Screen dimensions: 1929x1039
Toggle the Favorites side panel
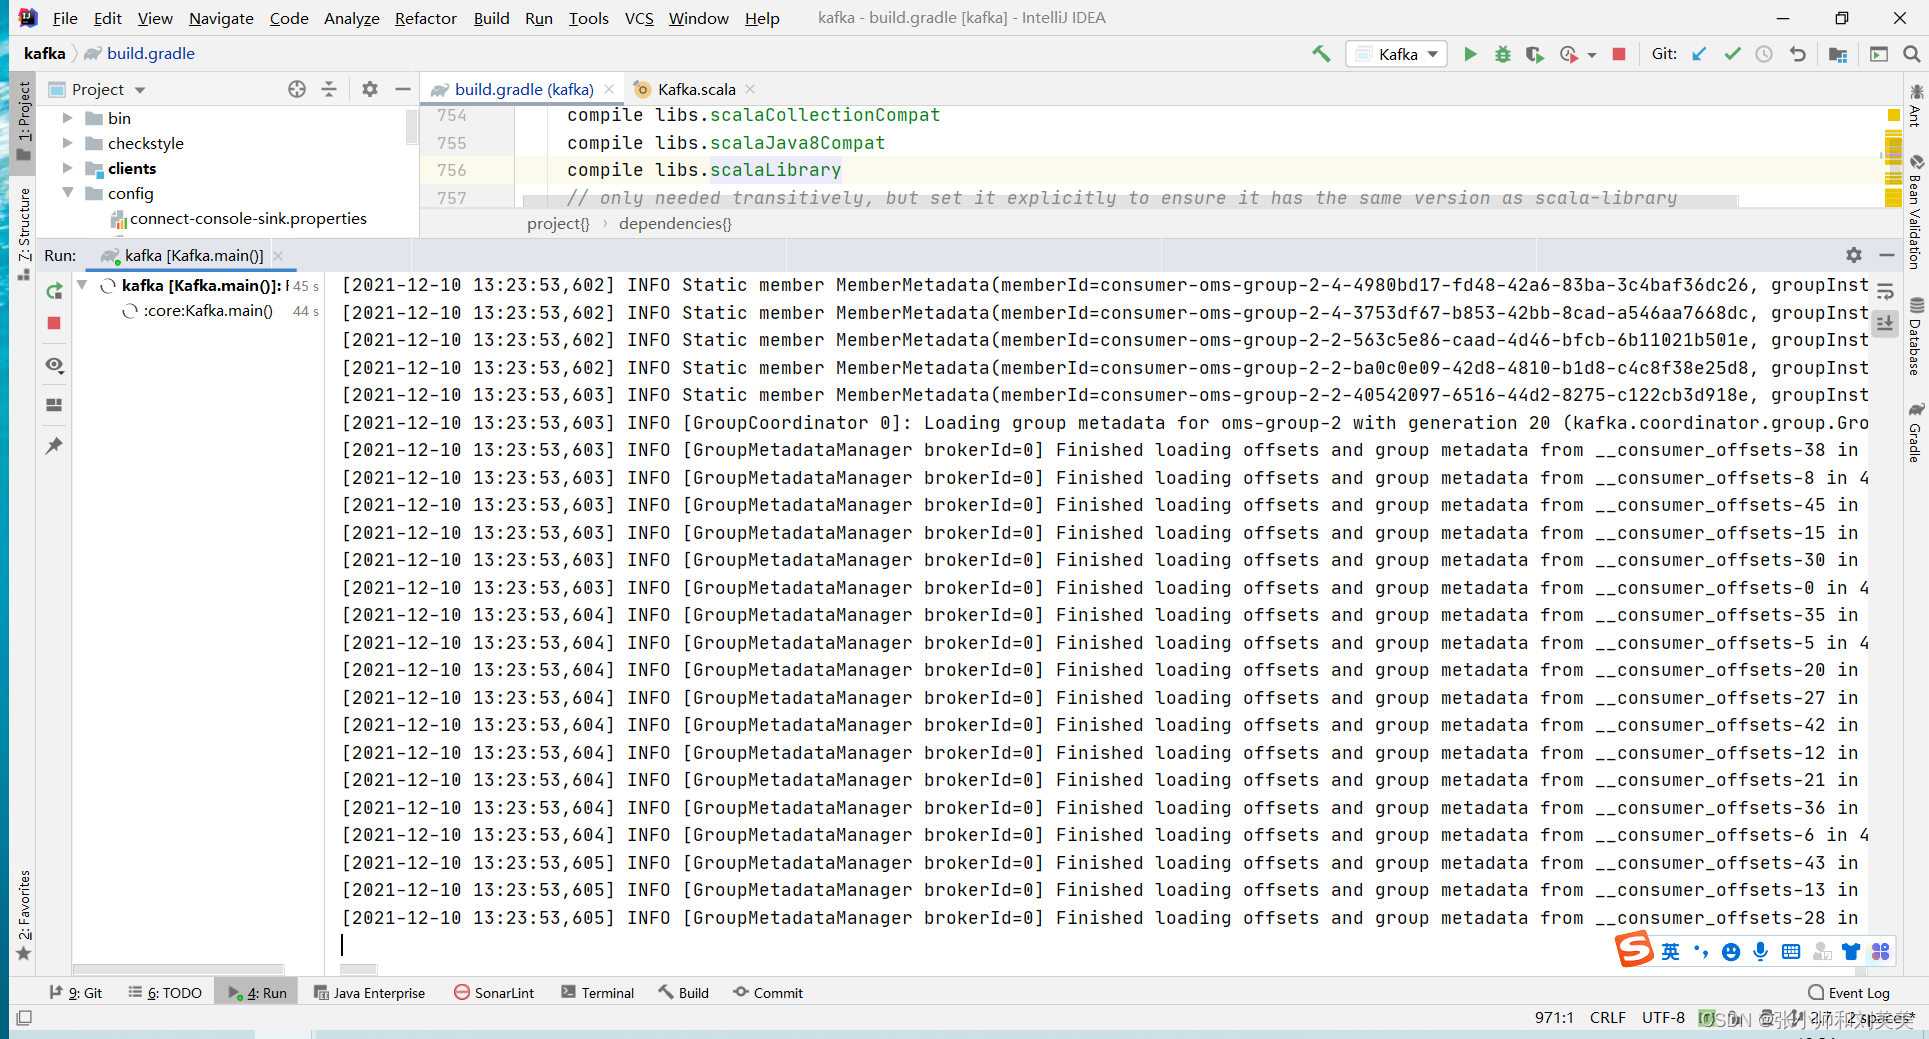click(24, 915)
